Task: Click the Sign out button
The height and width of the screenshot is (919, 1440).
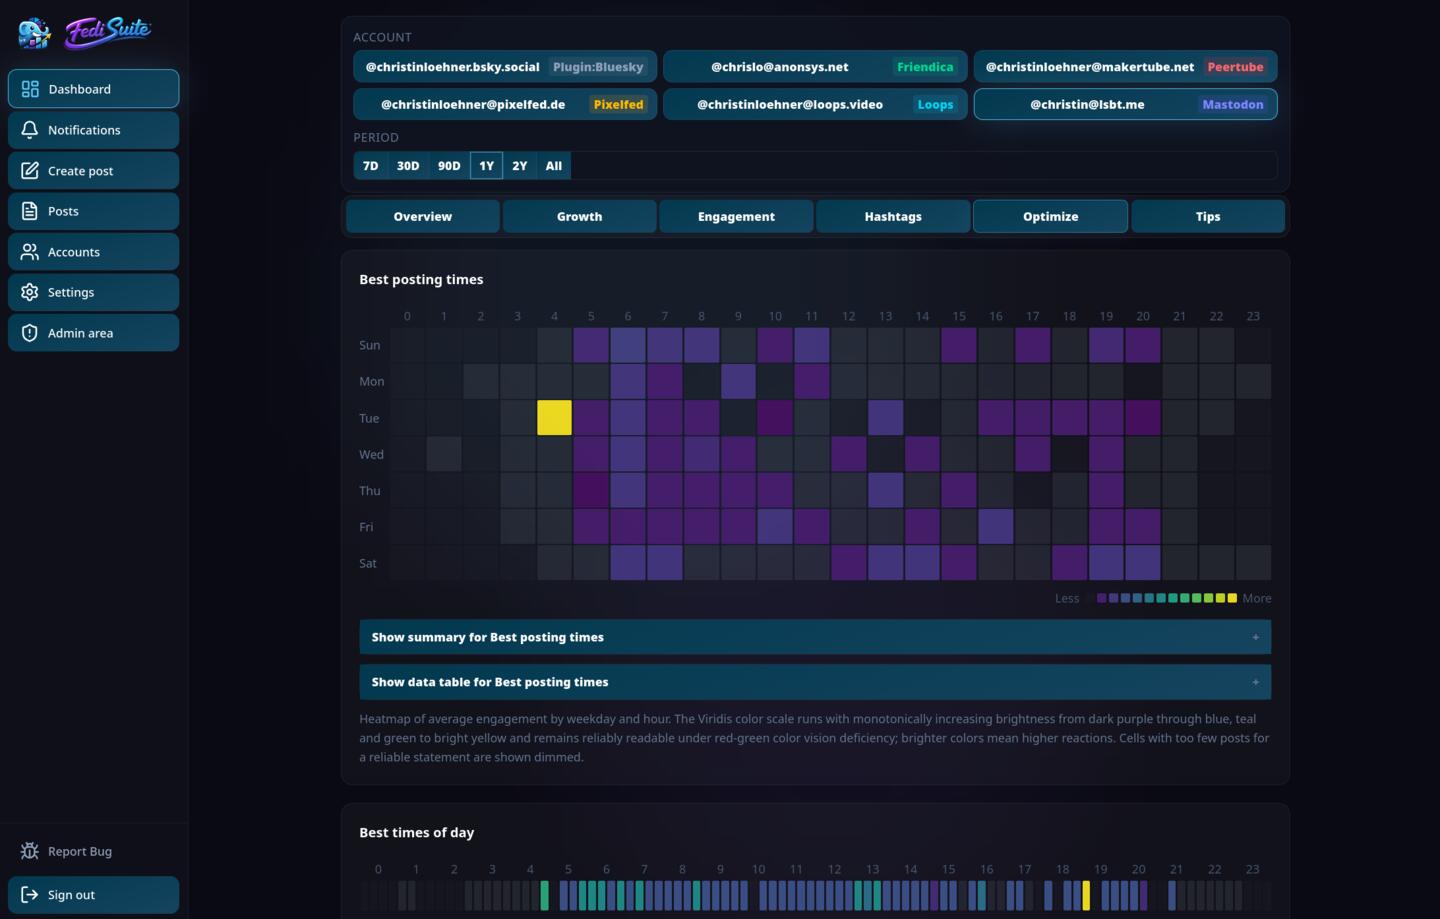Action: coord(93,895)
